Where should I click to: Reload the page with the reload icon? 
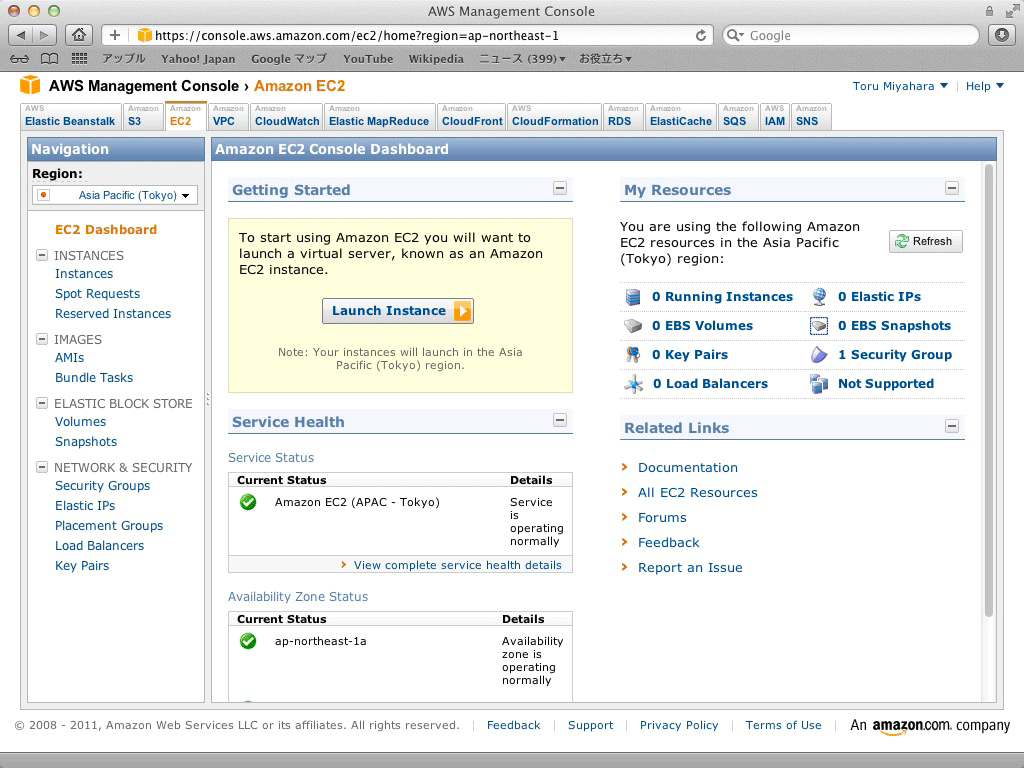(x=701, y=35)
